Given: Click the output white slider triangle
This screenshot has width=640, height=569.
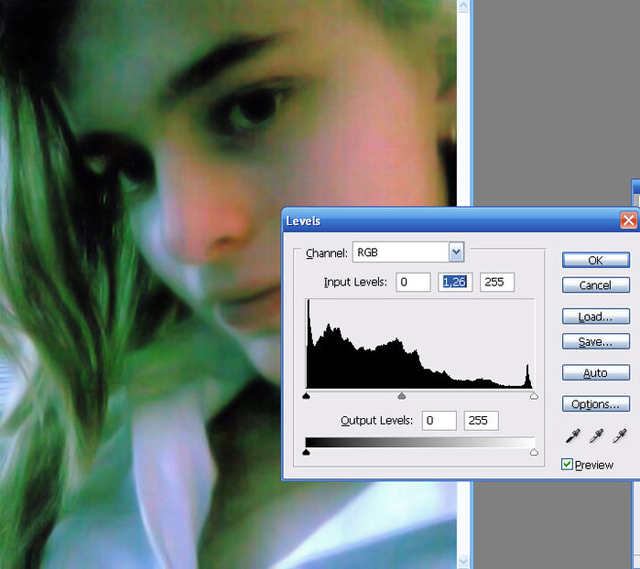Looking at the screenshot, I should point(534,452).
